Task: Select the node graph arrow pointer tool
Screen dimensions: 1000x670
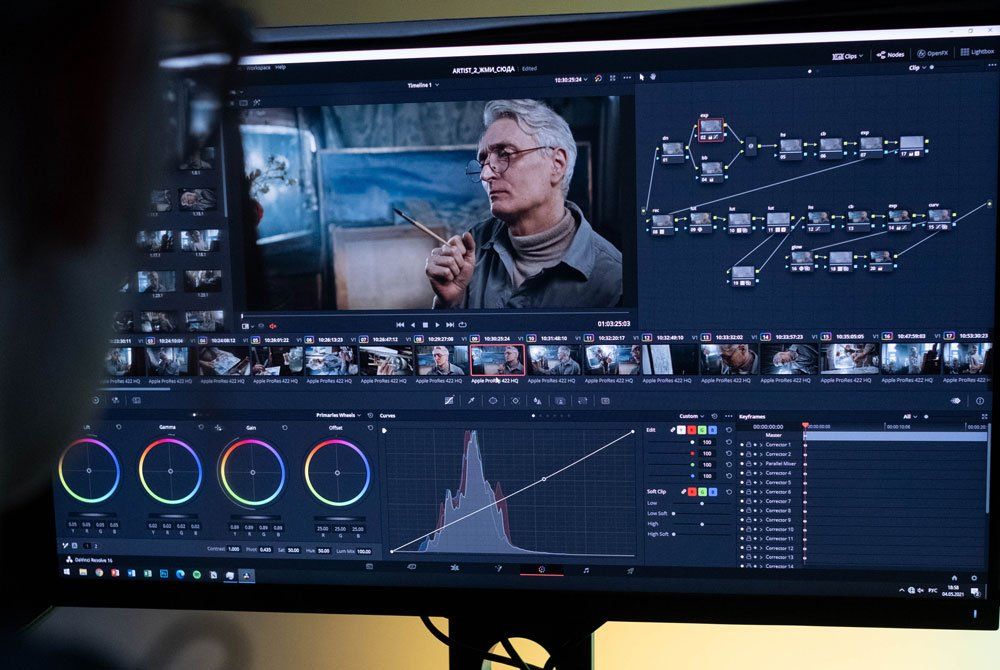Action: (x=642, y=77)
